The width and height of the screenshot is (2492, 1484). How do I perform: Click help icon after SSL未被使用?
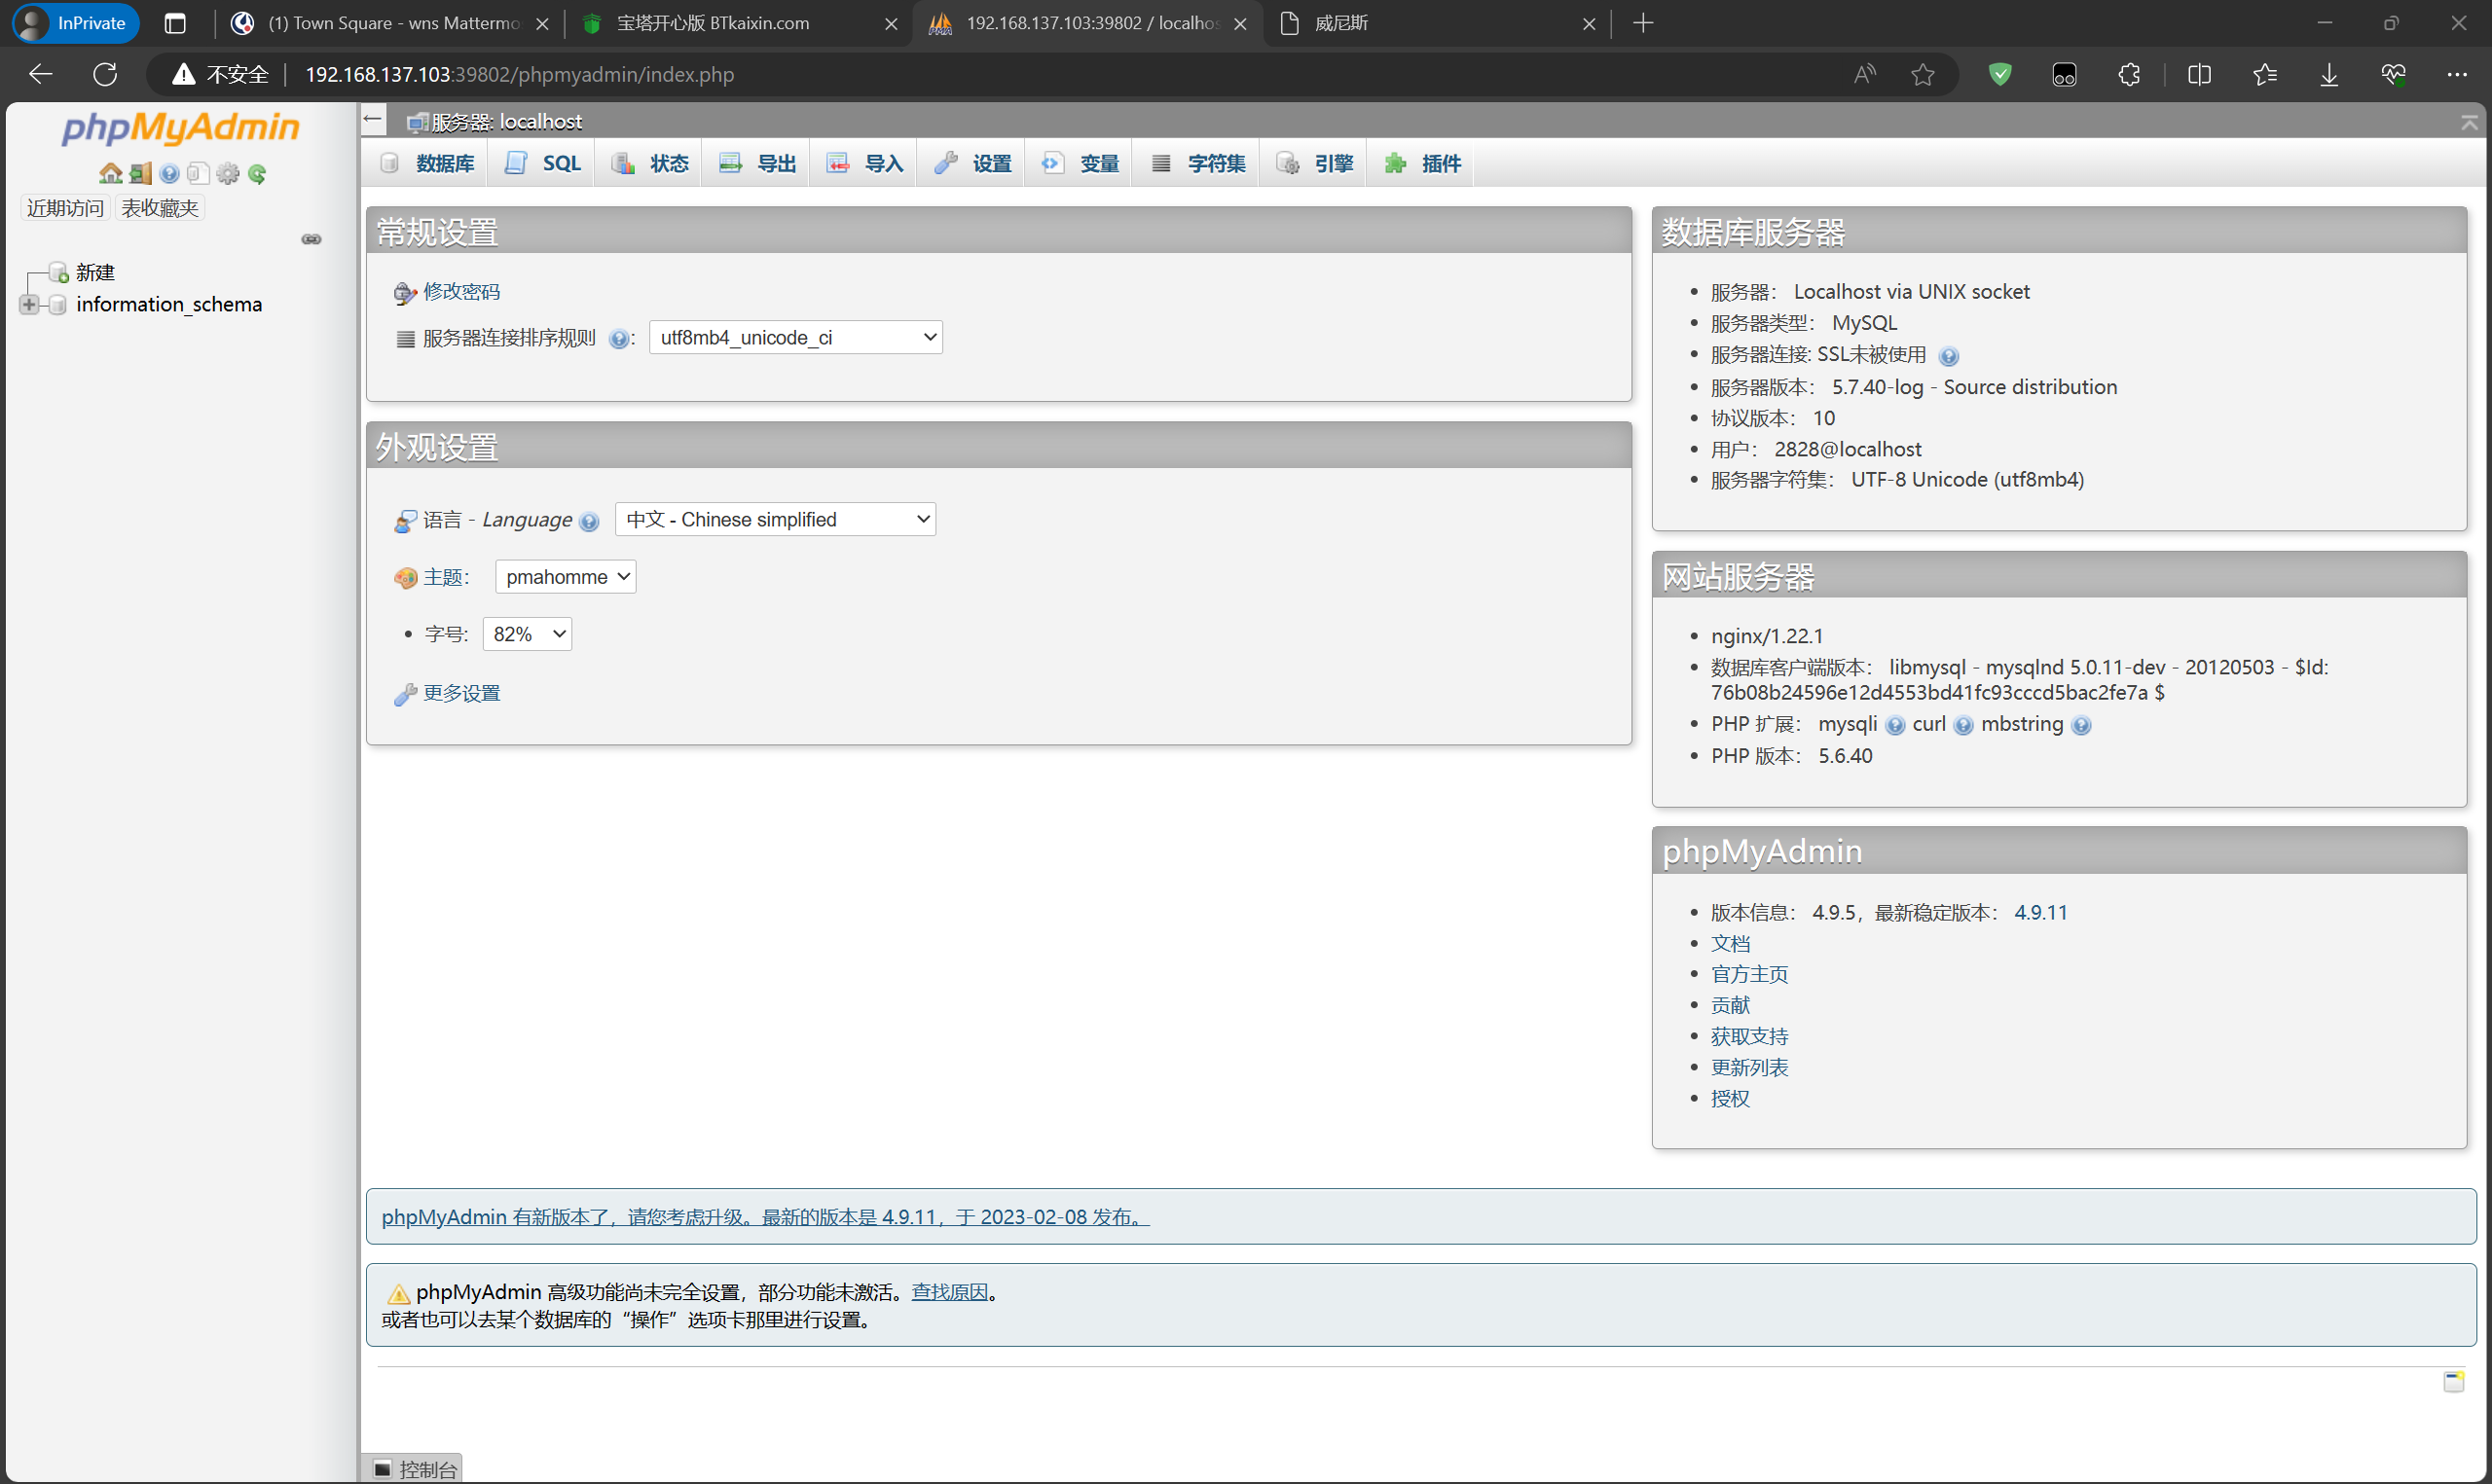[x=1948, y=356]
